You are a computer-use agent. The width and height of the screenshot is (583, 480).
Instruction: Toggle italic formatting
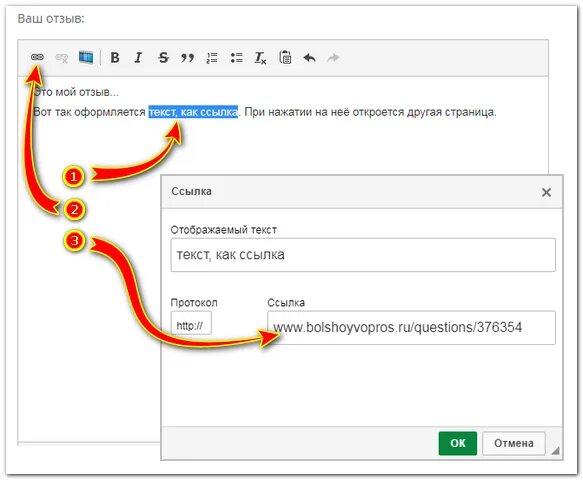click(138, 58)
